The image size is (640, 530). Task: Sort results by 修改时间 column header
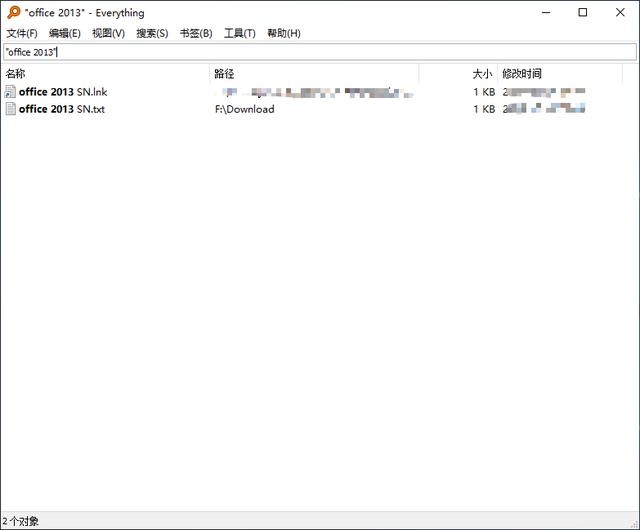tap(560, 73)
